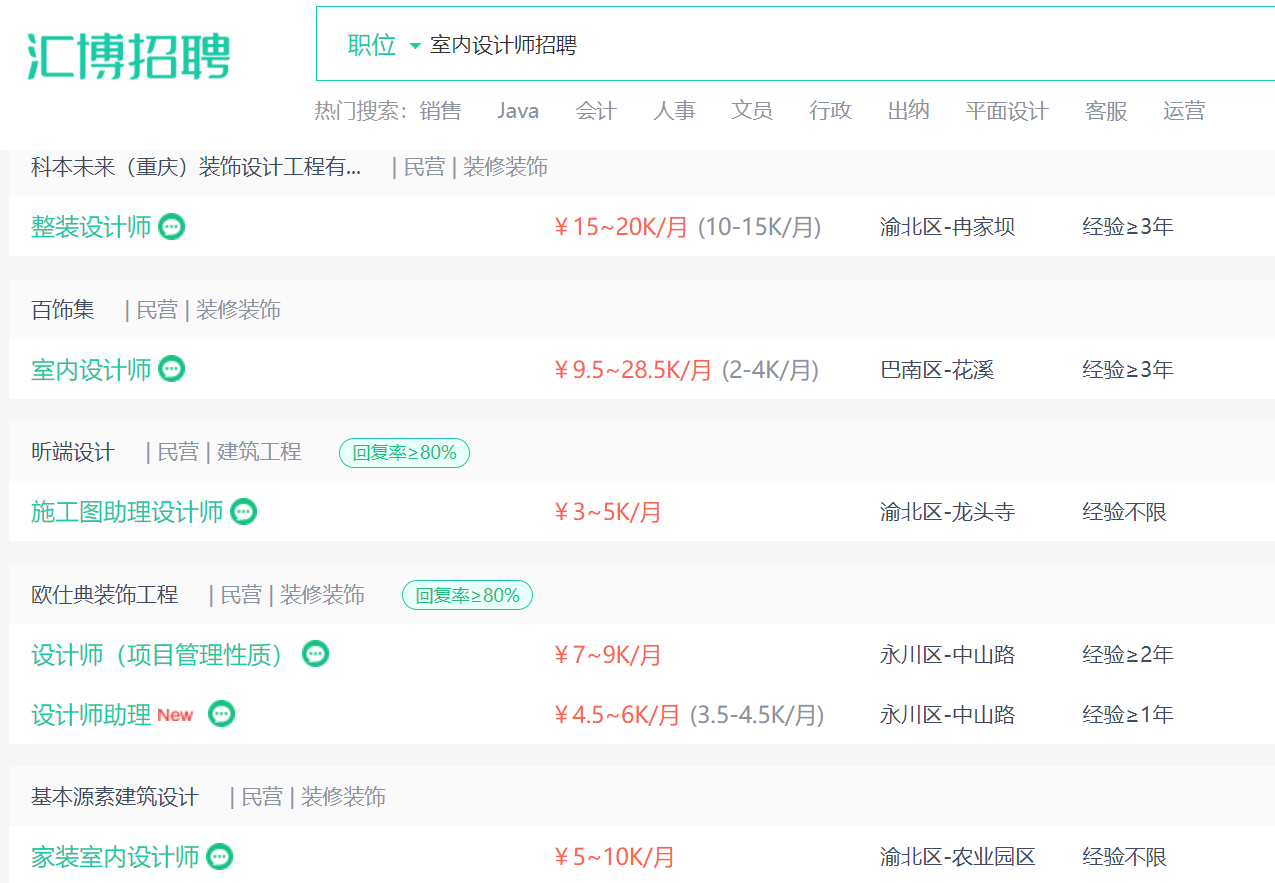Click hot search keyword 运营

tap(1184, 111)
